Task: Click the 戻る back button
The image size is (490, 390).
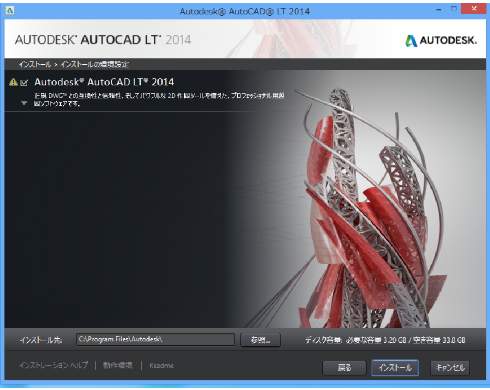Action: [344, 368]
